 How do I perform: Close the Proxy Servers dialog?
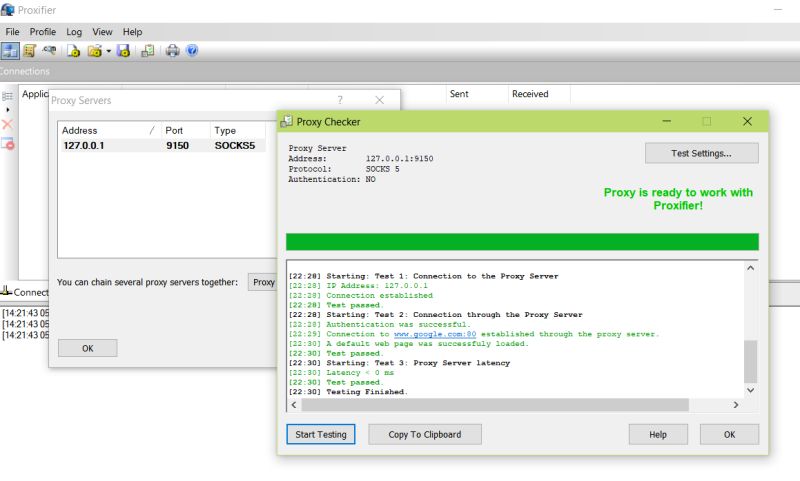coord(380,100)
